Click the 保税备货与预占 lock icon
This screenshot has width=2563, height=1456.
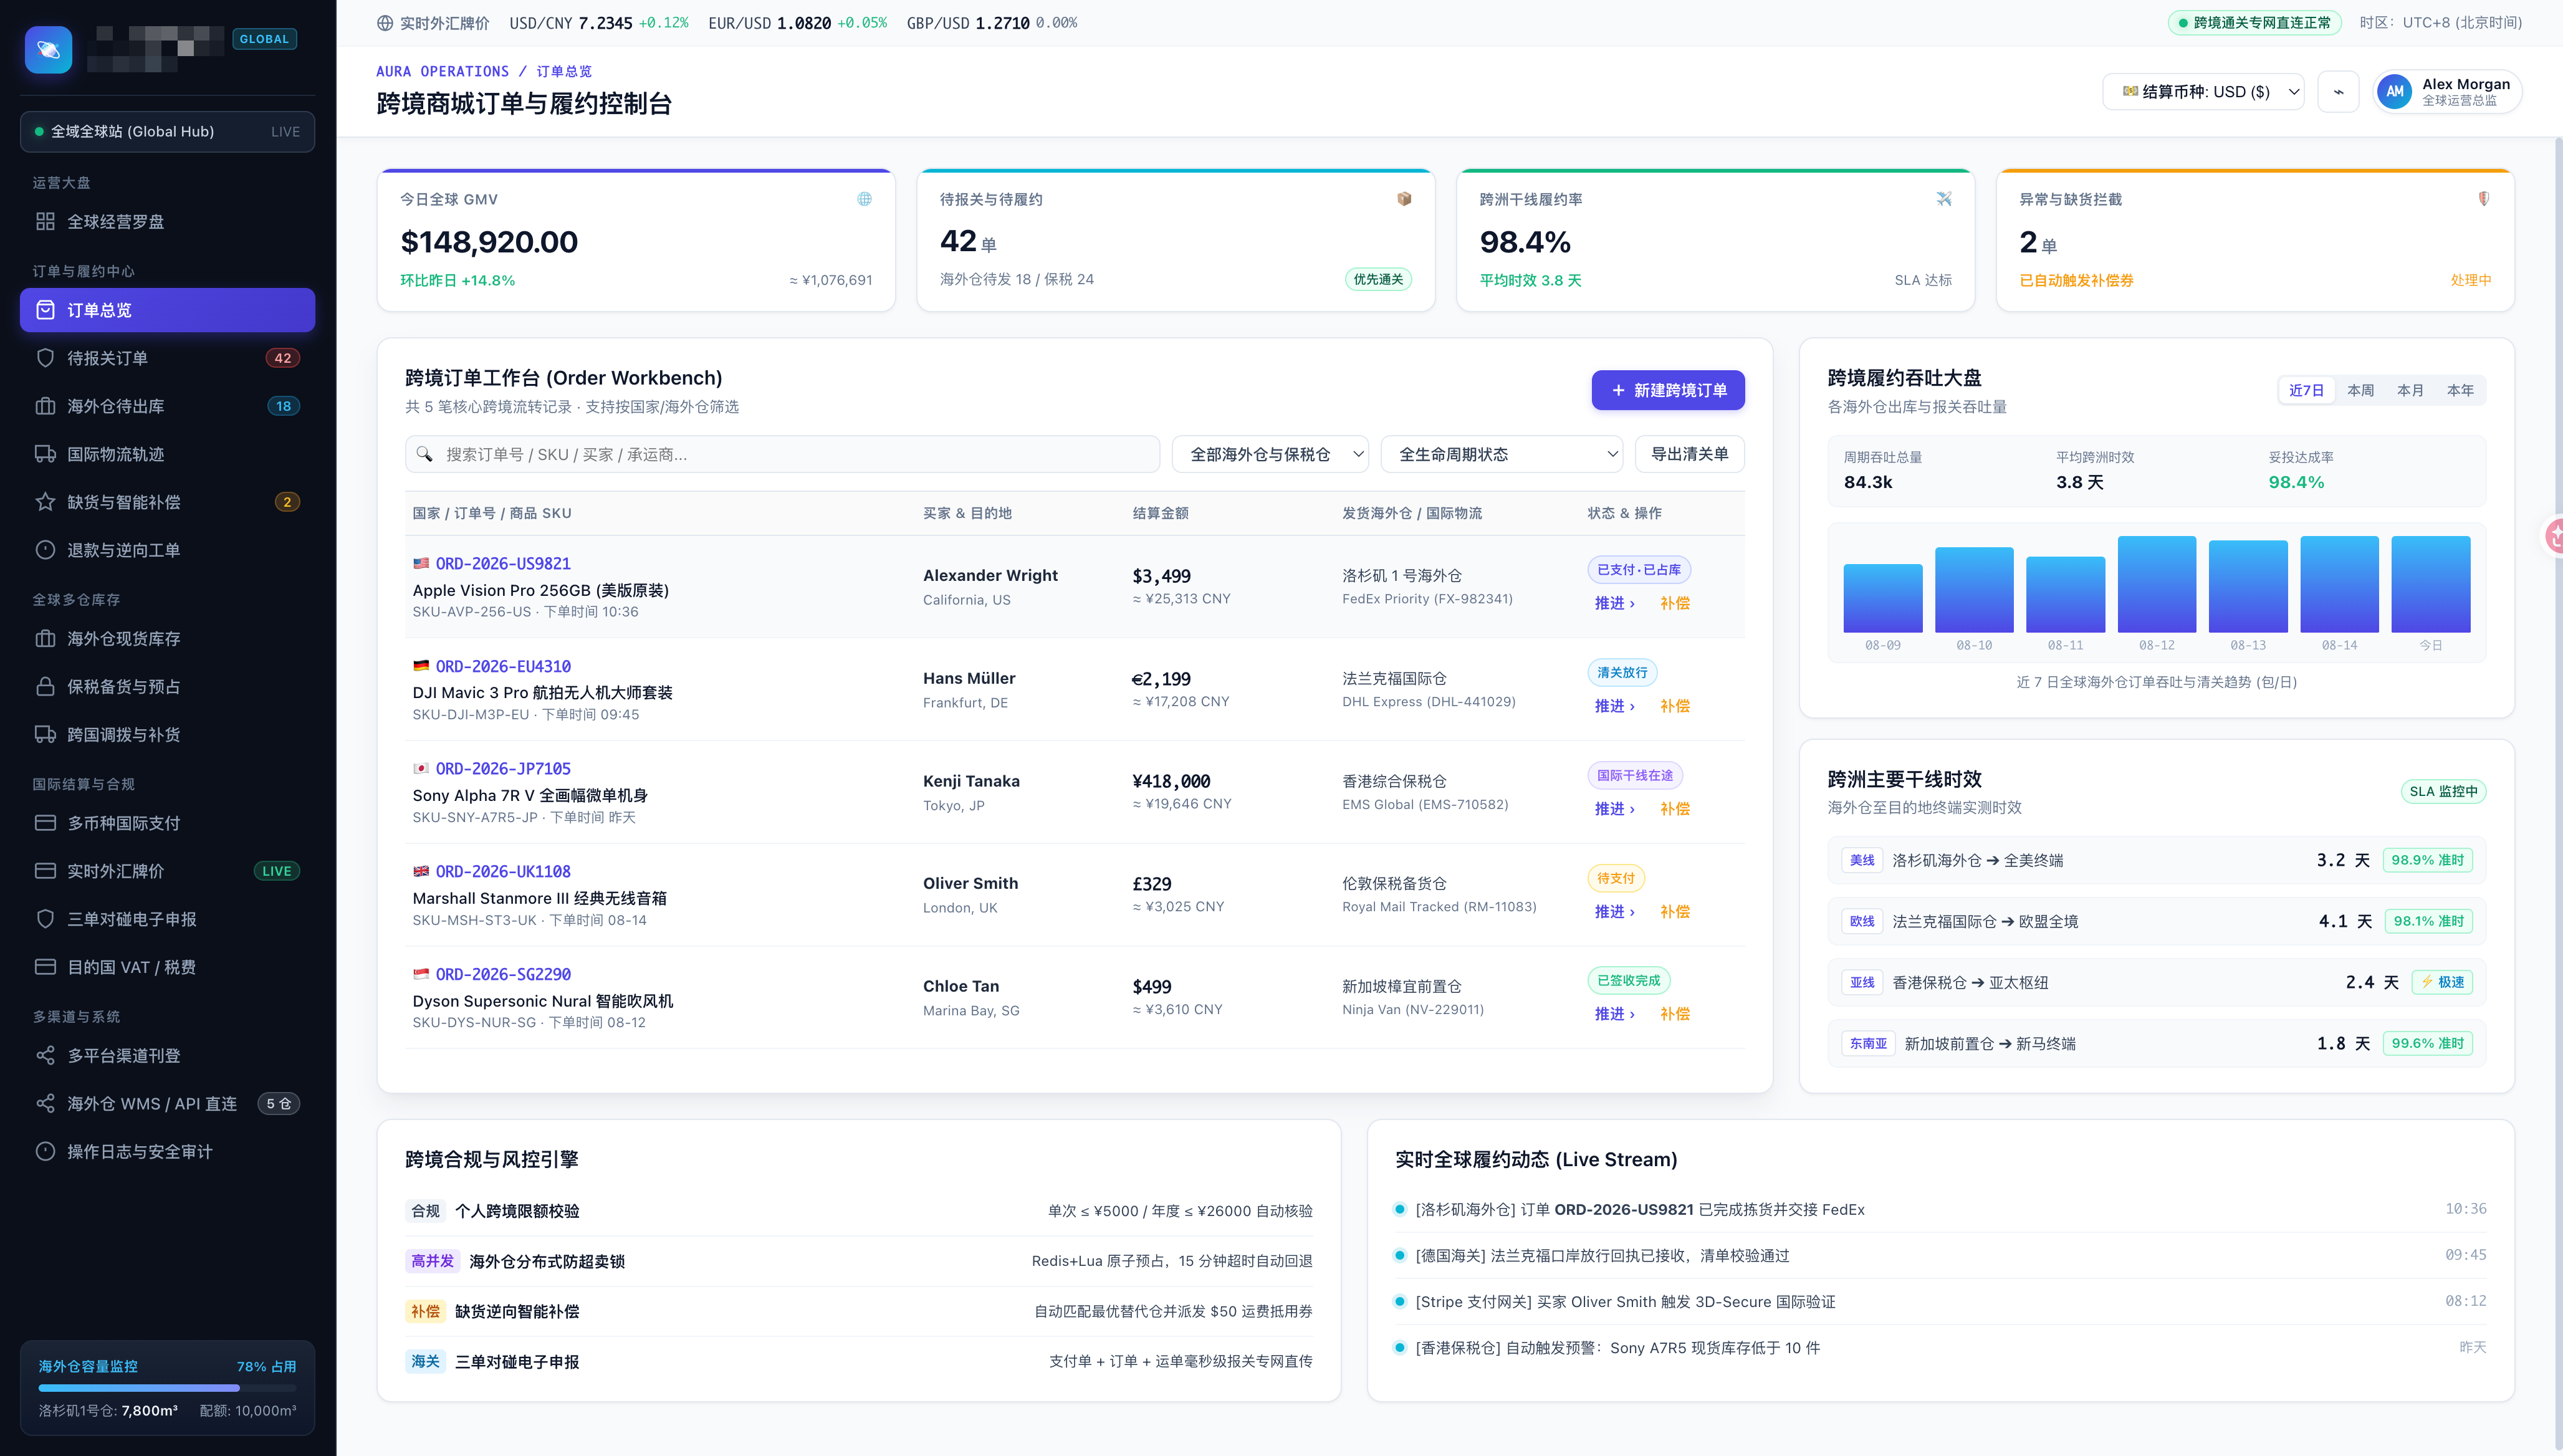click(x=45, y=686)
